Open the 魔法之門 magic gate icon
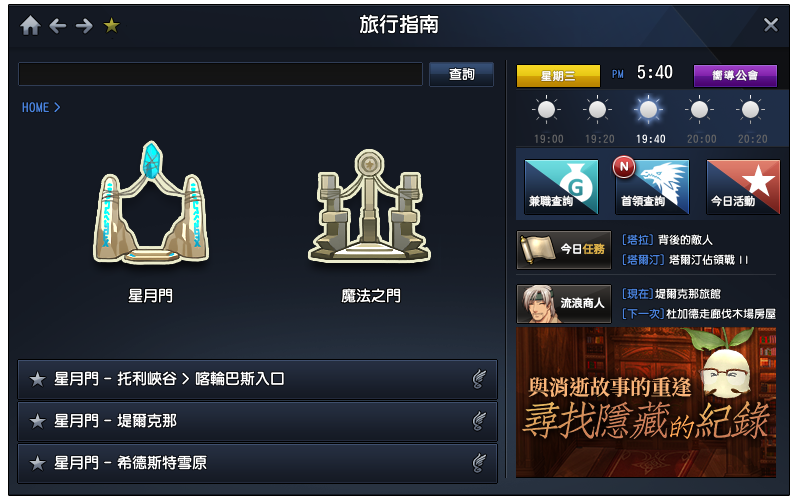 tap(370, 206)
